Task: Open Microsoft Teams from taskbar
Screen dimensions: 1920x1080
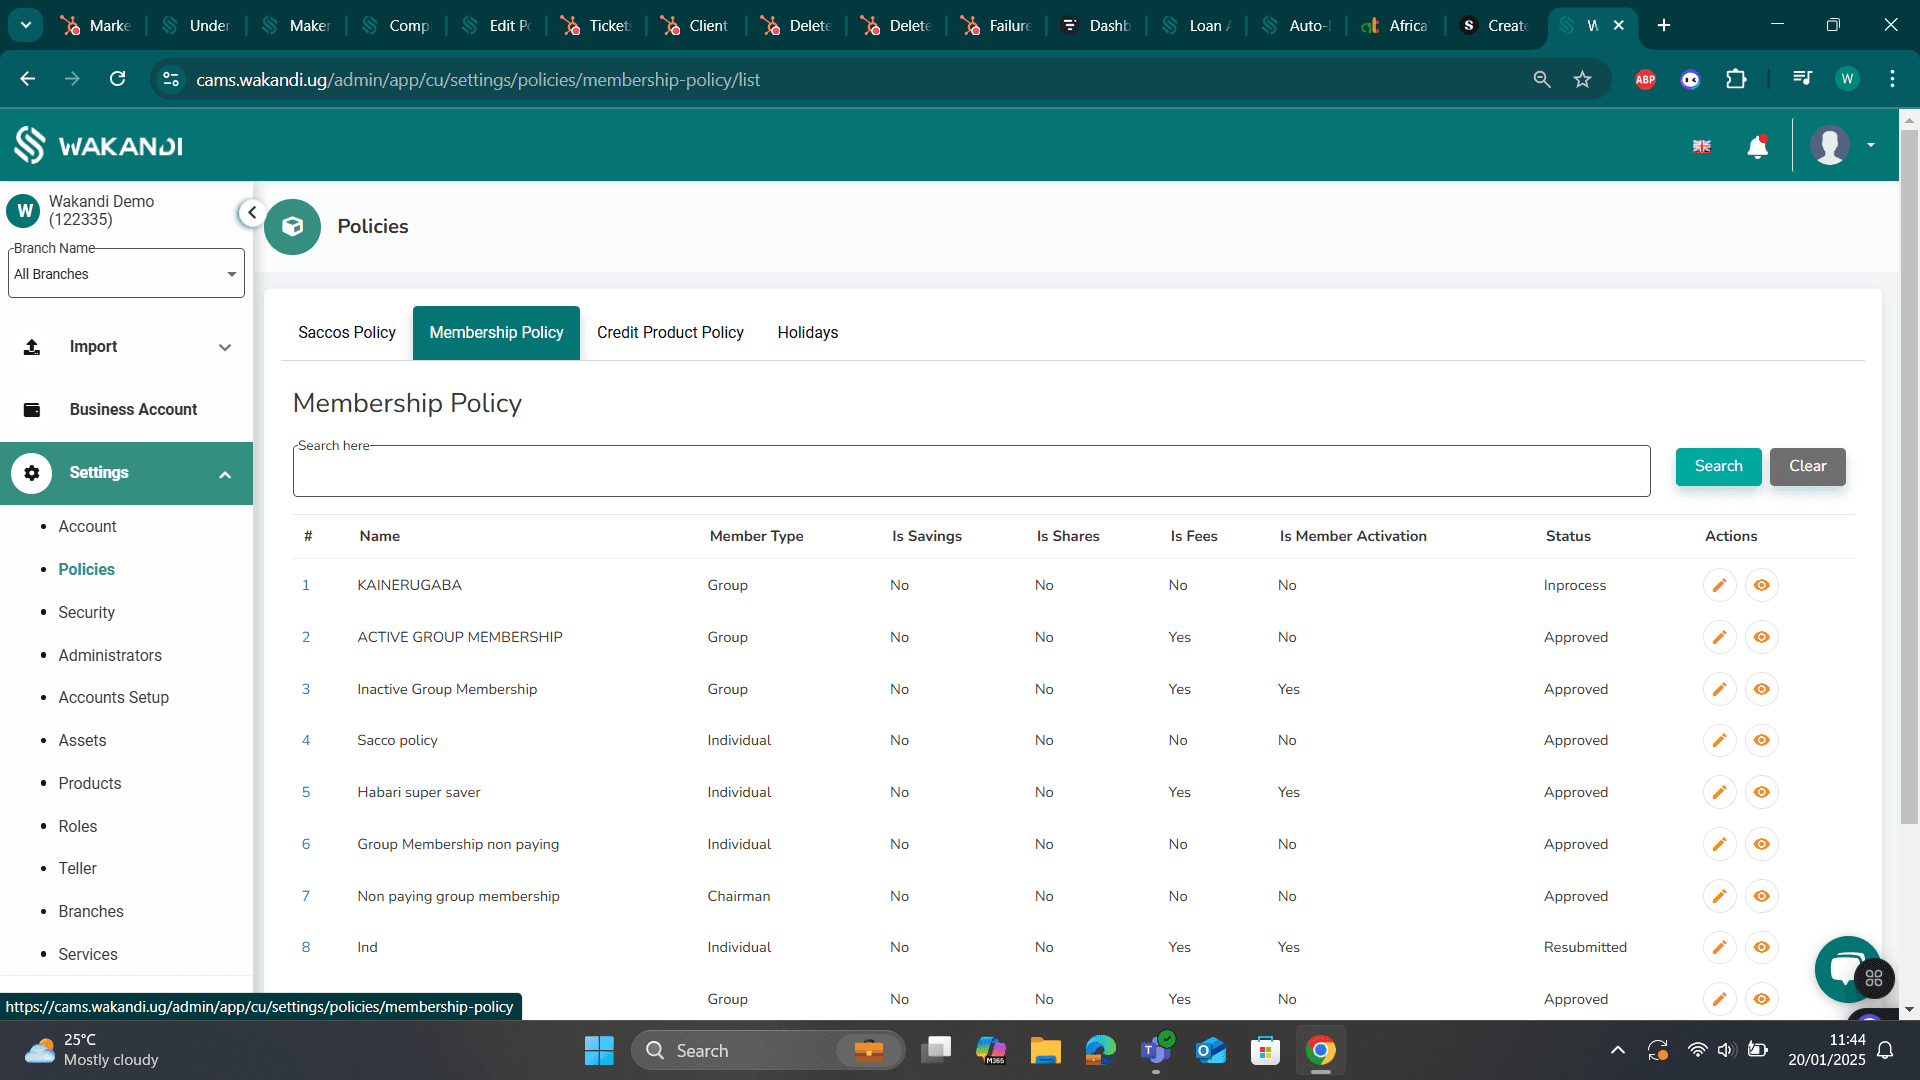Action: (1156, 1051)
